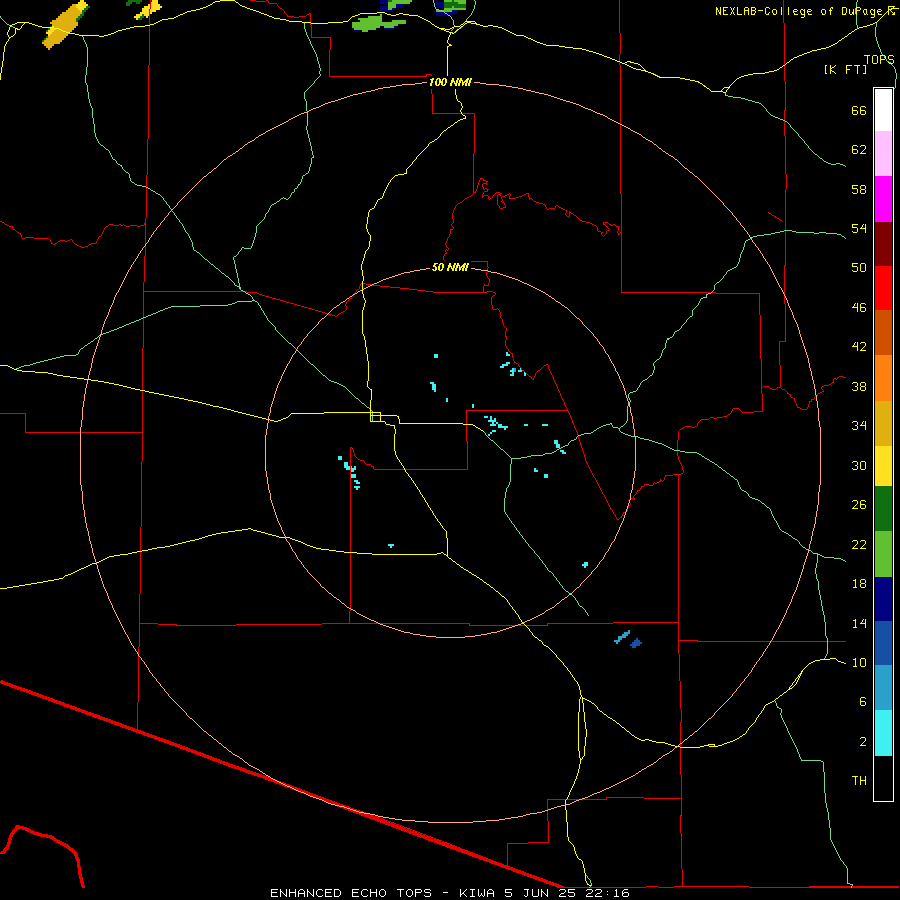Viewport: 900px width, 900px height.
Task: Click the 14 legend value
Action: 859,624
